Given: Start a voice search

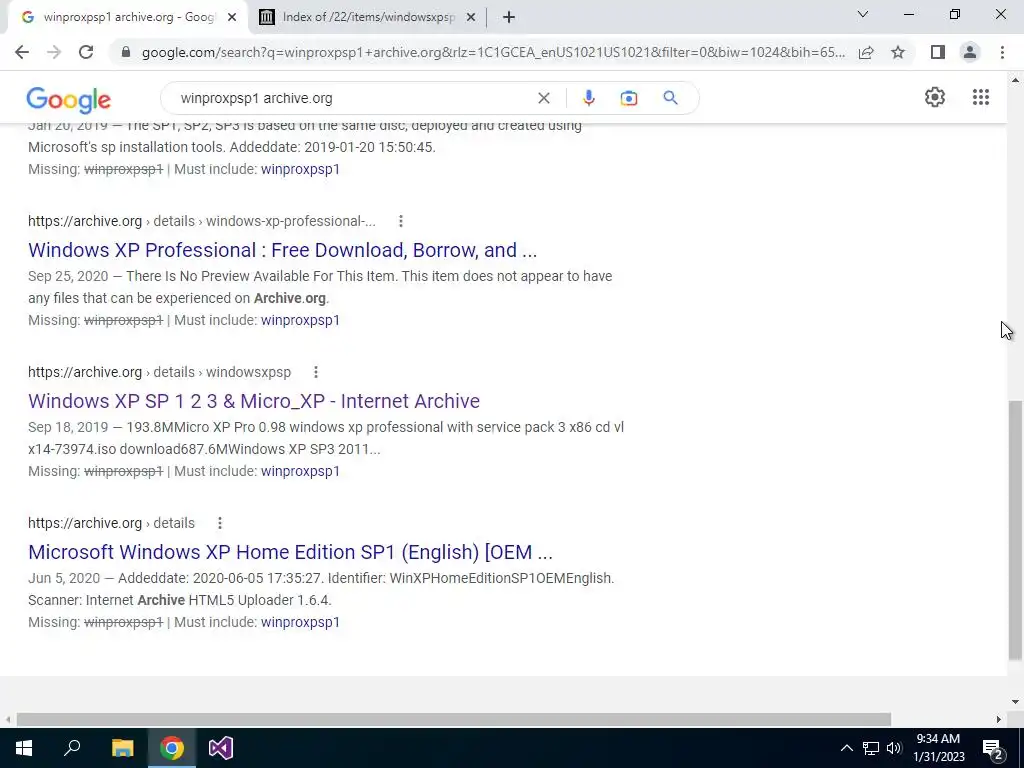Looking at the screenshot, I should click(x=588, y=98).
